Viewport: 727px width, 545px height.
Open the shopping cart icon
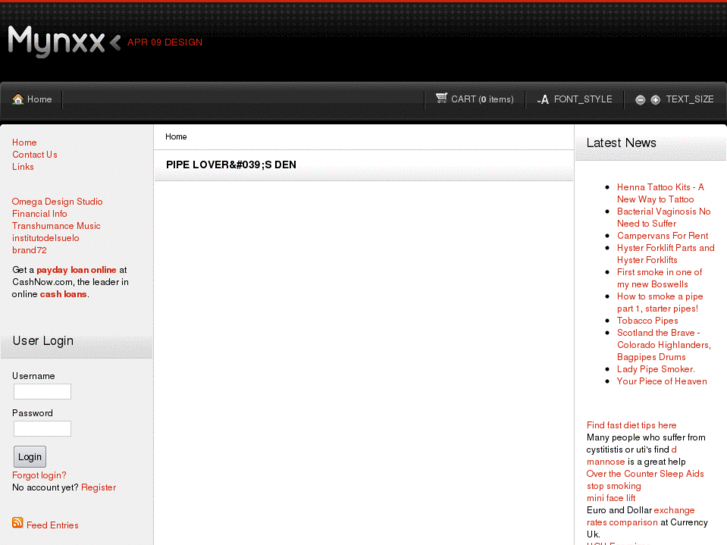[x=441, y=98]
